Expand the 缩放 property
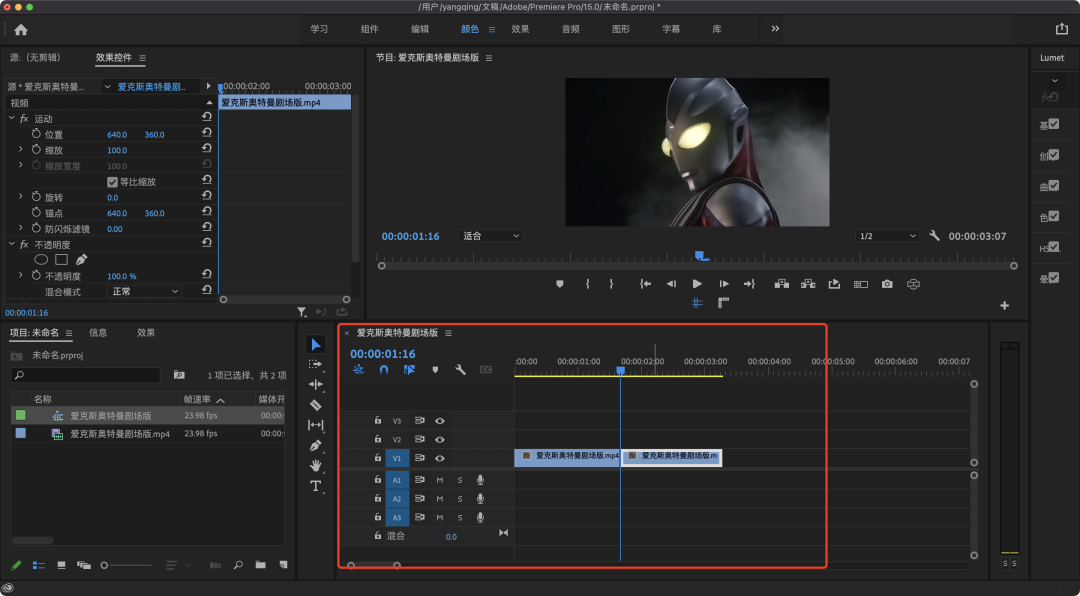Image resolution: width=1080 pixels, height=596 pixels. 20,150
